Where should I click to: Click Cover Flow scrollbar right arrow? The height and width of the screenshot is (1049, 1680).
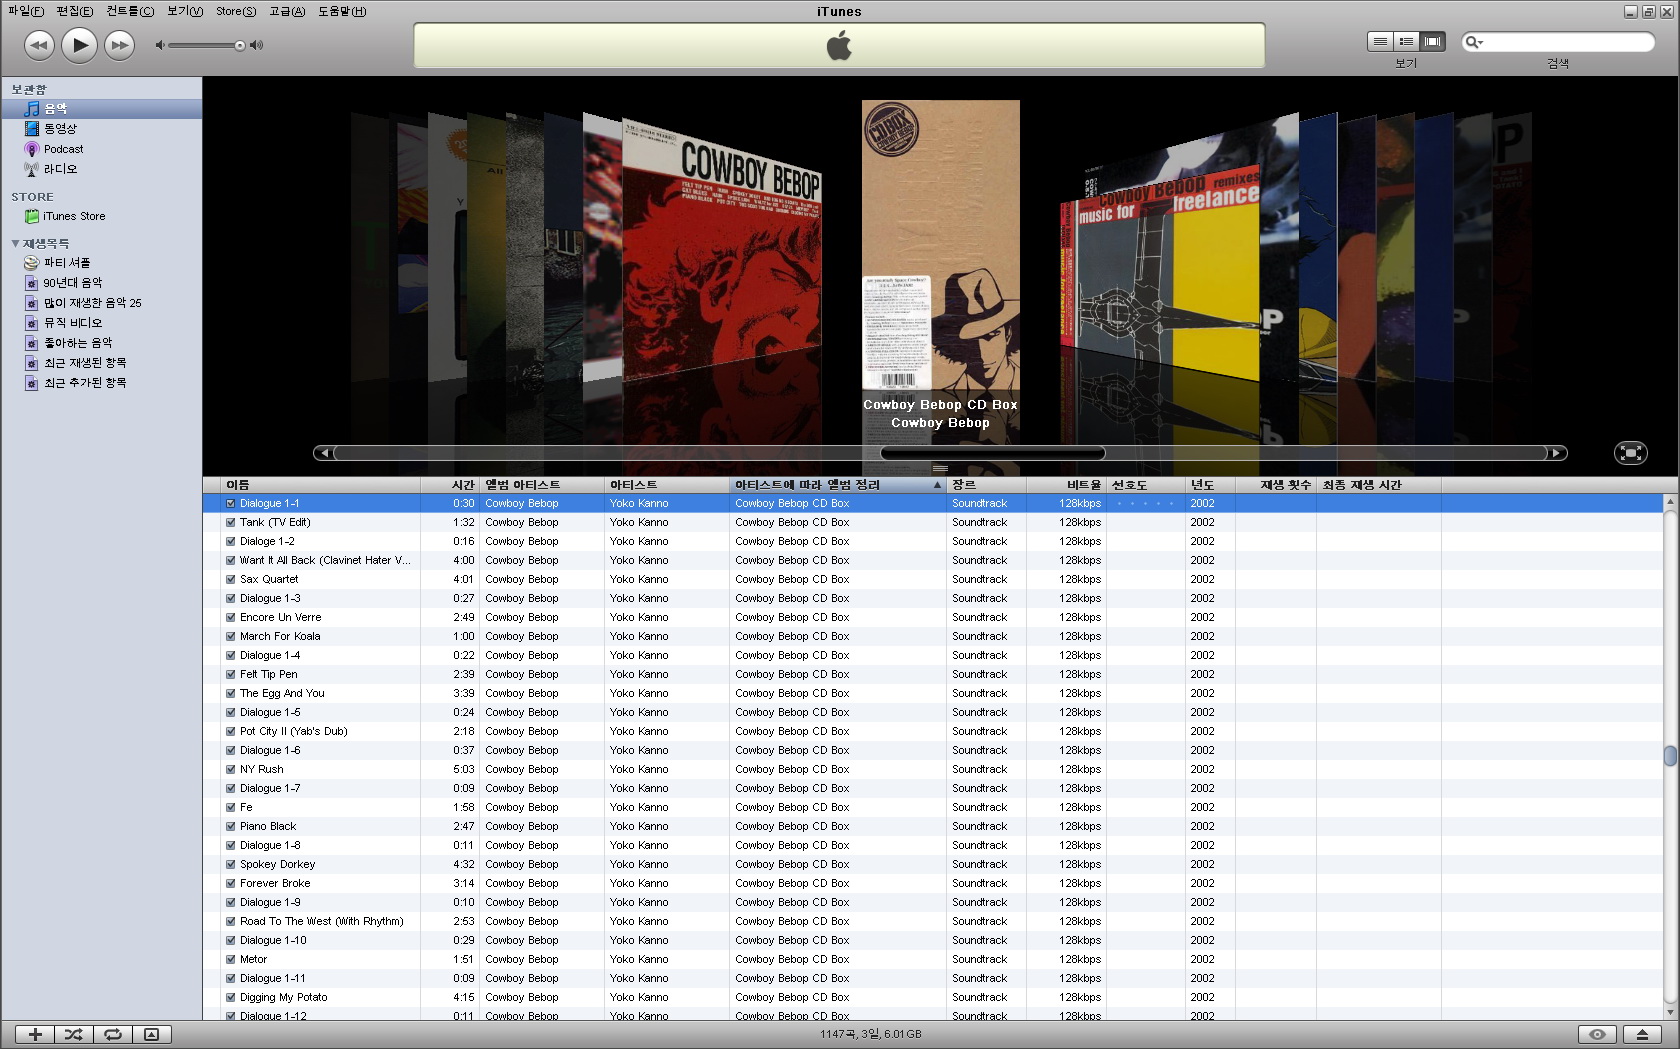[x=1557, y=453]
